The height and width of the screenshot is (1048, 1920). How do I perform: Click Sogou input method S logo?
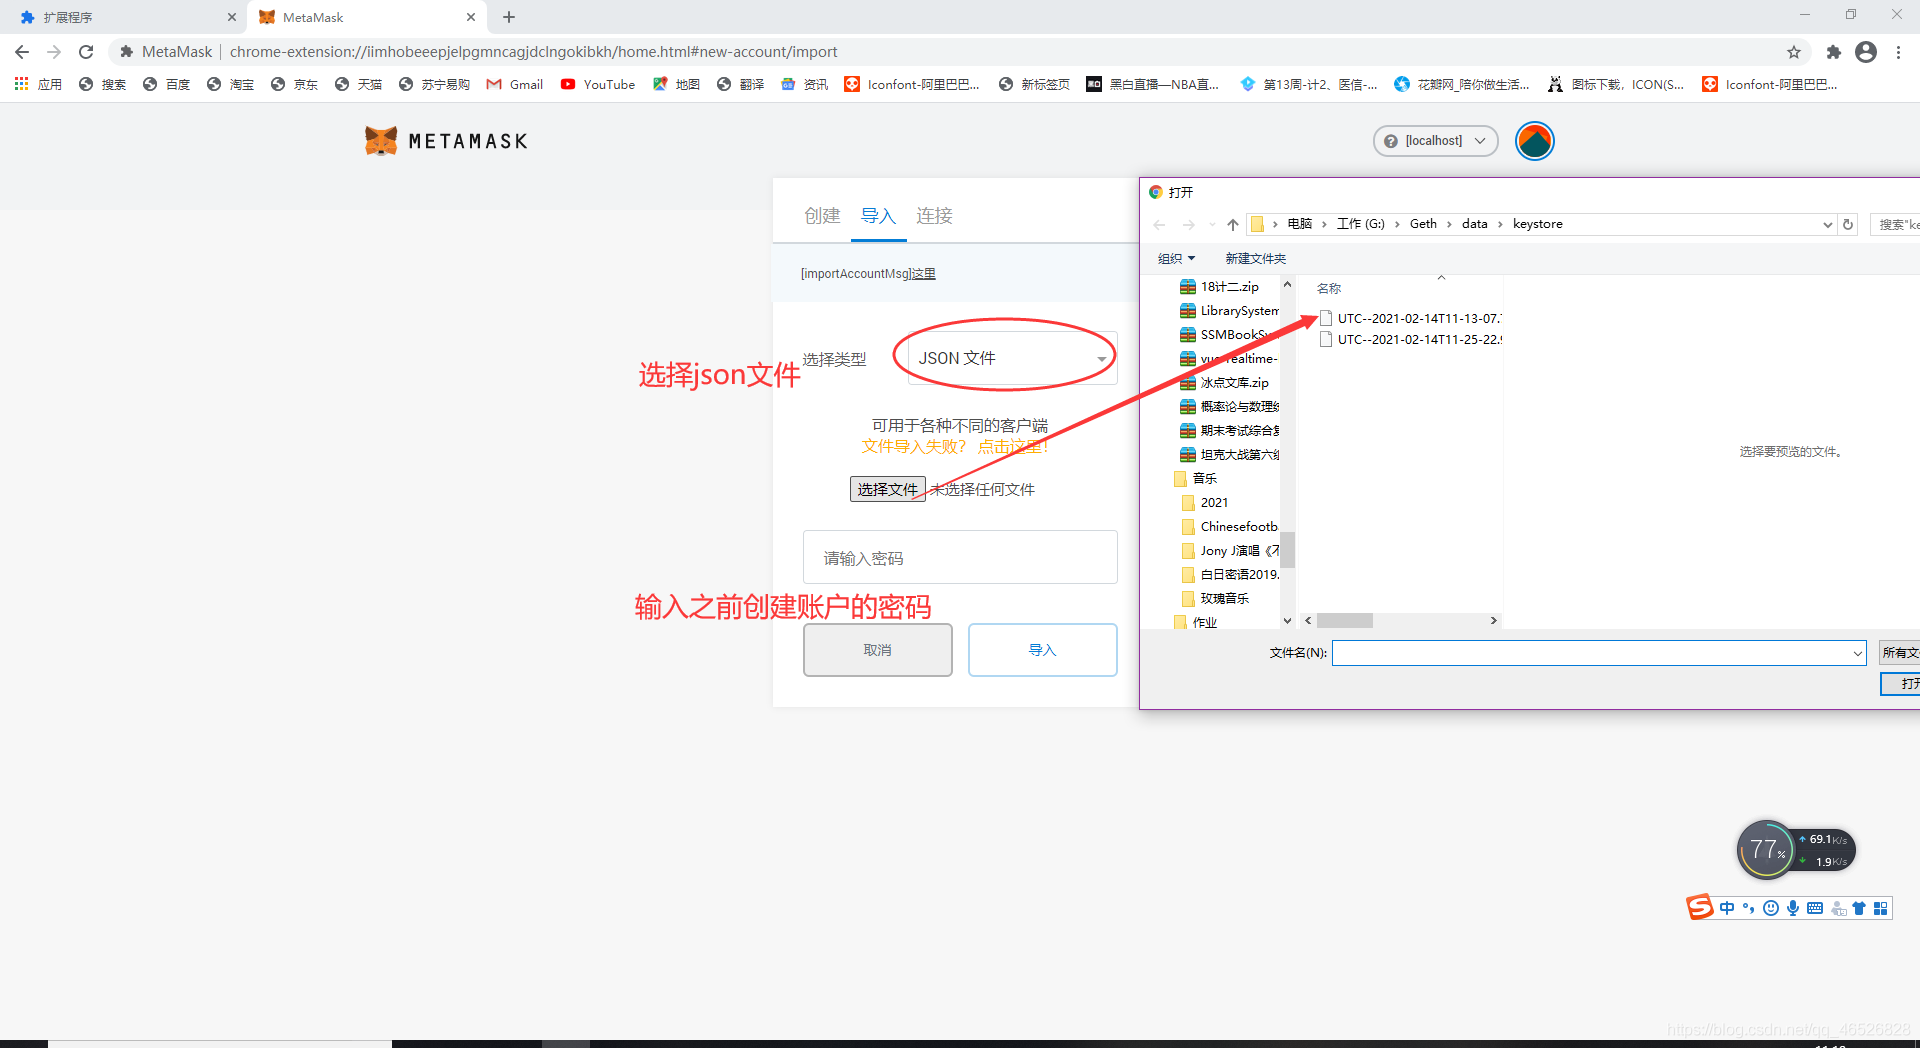click(x=1700, y=907)
